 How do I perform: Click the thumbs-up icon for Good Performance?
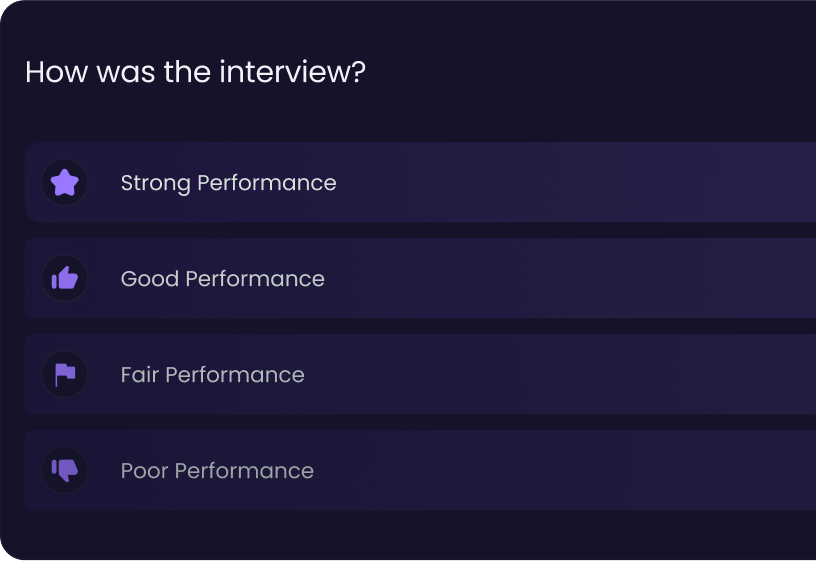pyautogui.click(x=65, y=278)
